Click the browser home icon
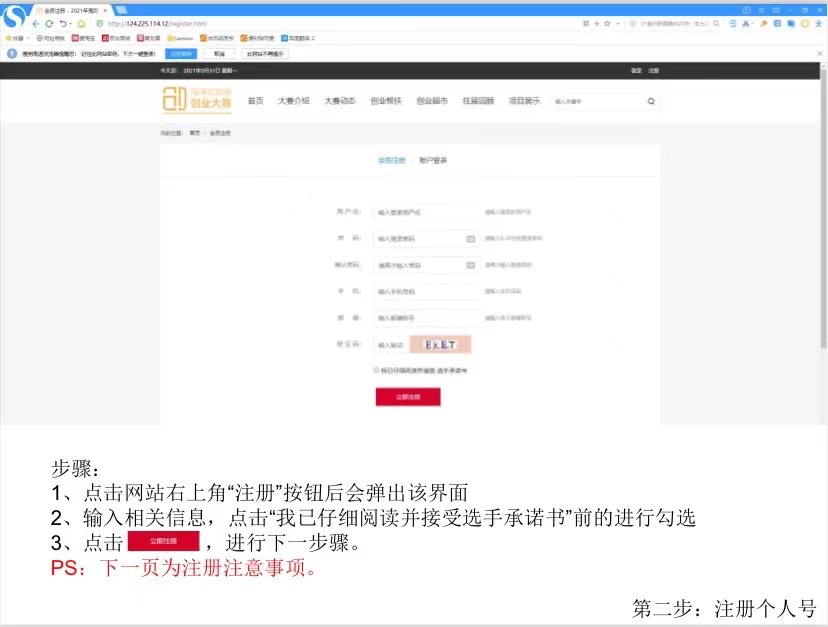This screenshot has width=828, height=627. [81, 23]
